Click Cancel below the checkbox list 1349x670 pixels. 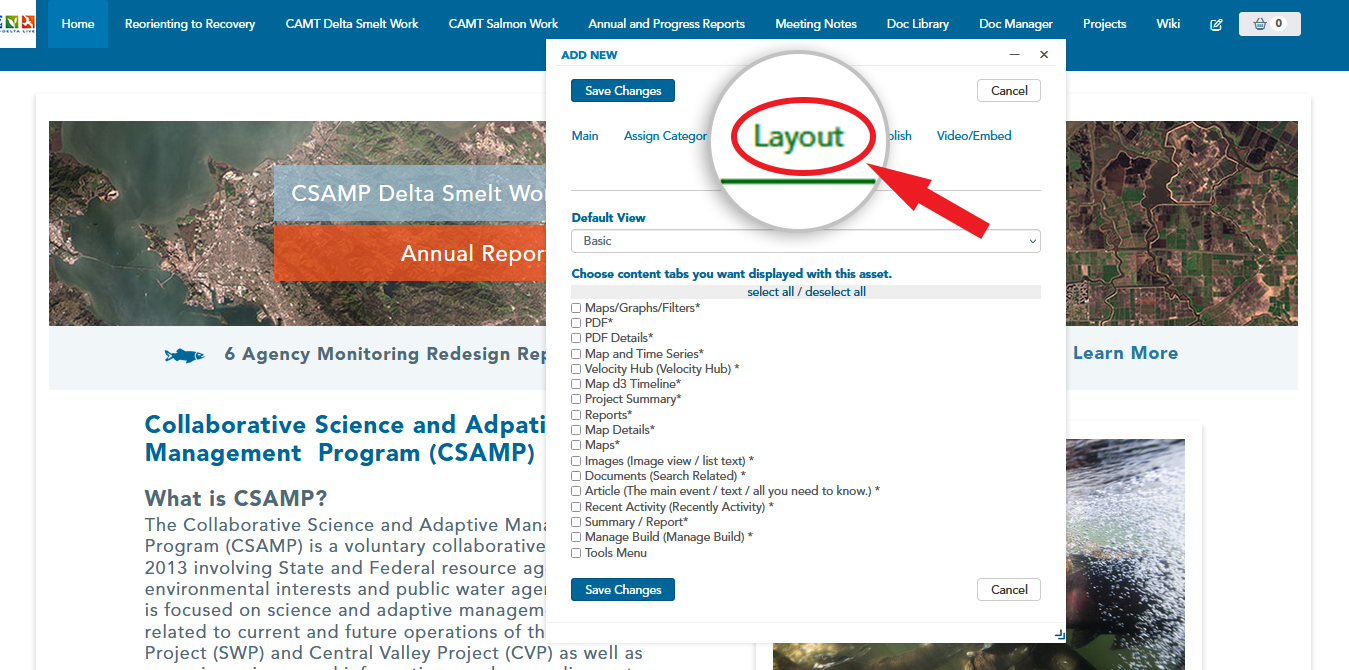click(1009, 590)
